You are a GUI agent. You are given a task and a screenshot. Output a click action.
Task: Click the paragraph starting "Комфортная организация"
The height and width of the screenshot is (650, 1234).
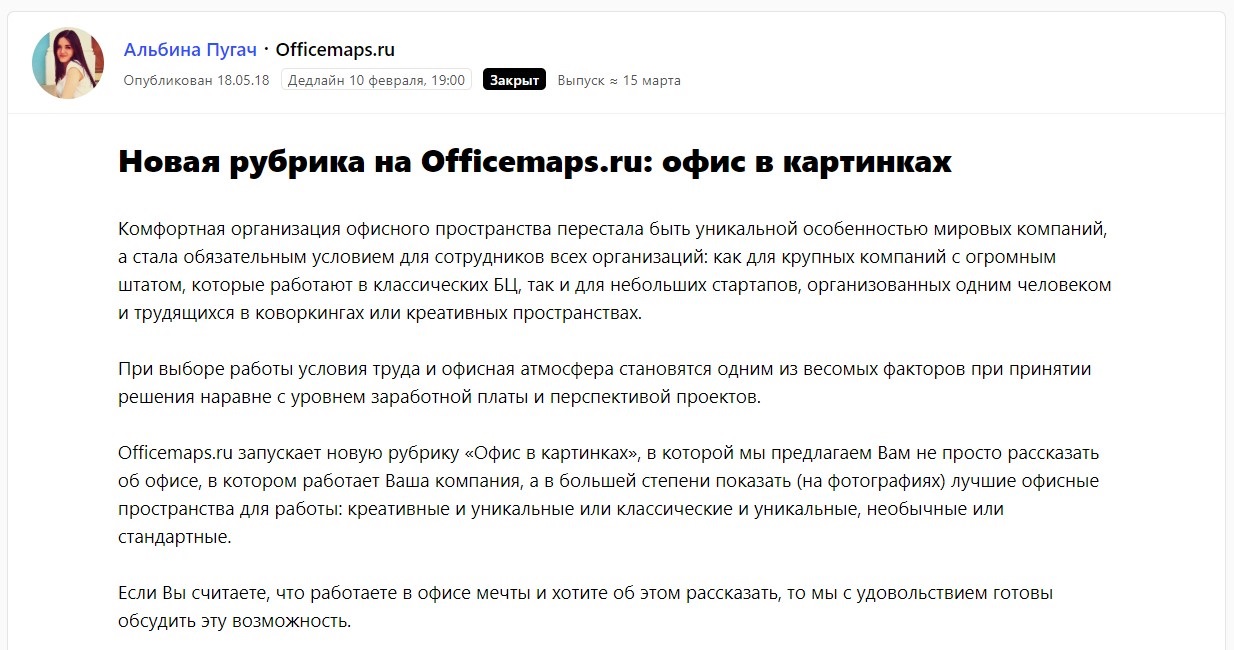click(614, 270)
